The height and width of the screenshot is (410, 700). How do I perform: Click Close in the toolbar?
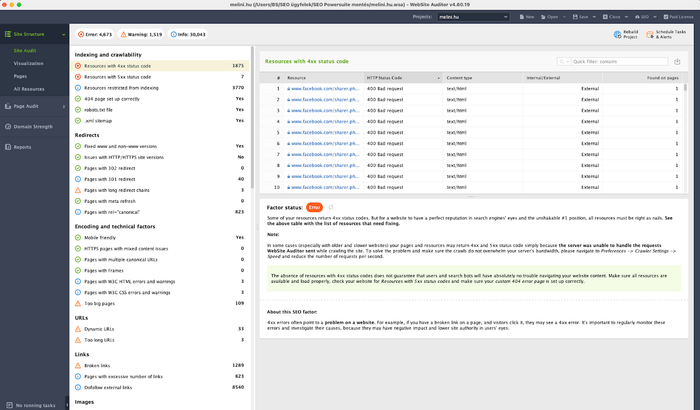click(x=612, y=17)
